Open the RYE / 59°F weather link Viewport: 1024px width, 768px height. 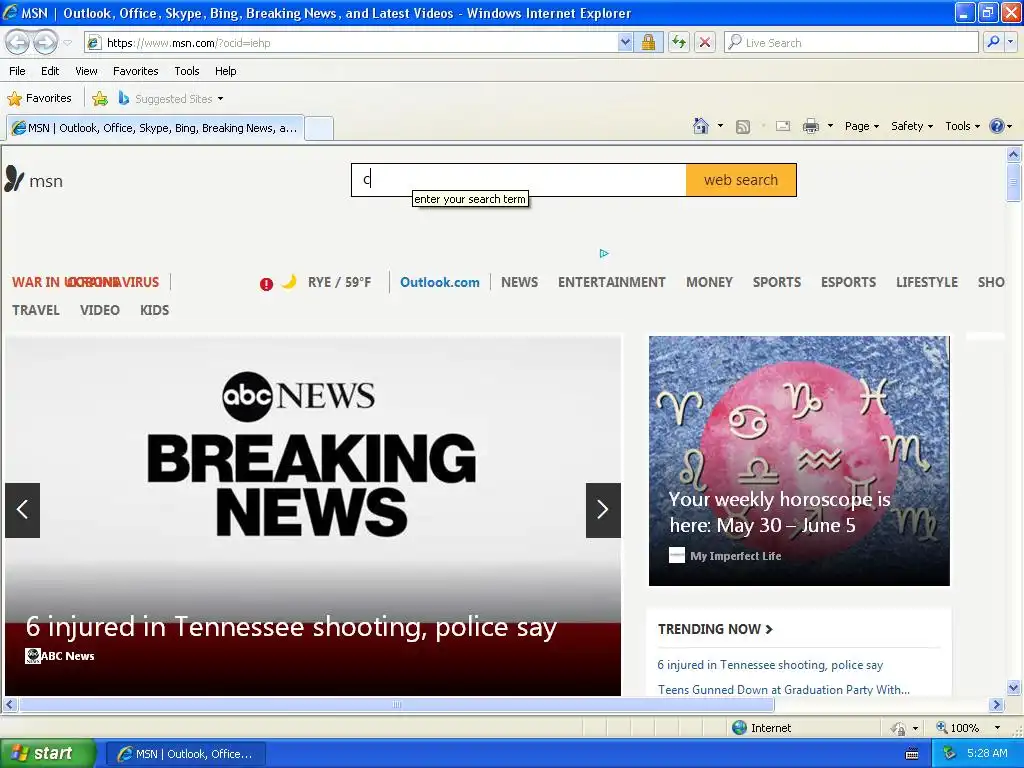tap(340, 282)
